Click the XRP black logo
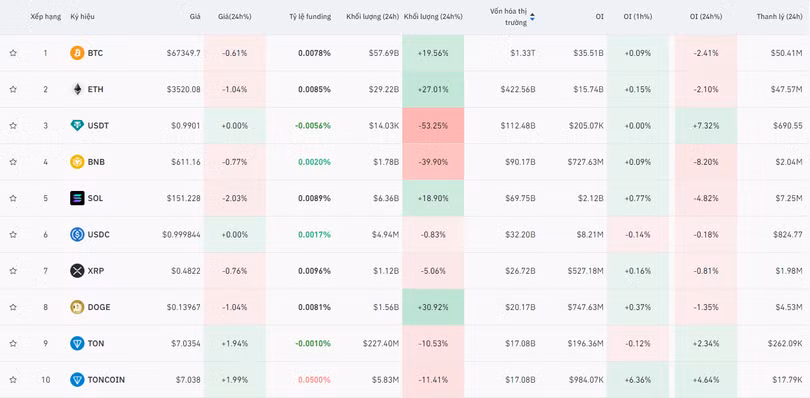810x398 pixels. point(77,271)
